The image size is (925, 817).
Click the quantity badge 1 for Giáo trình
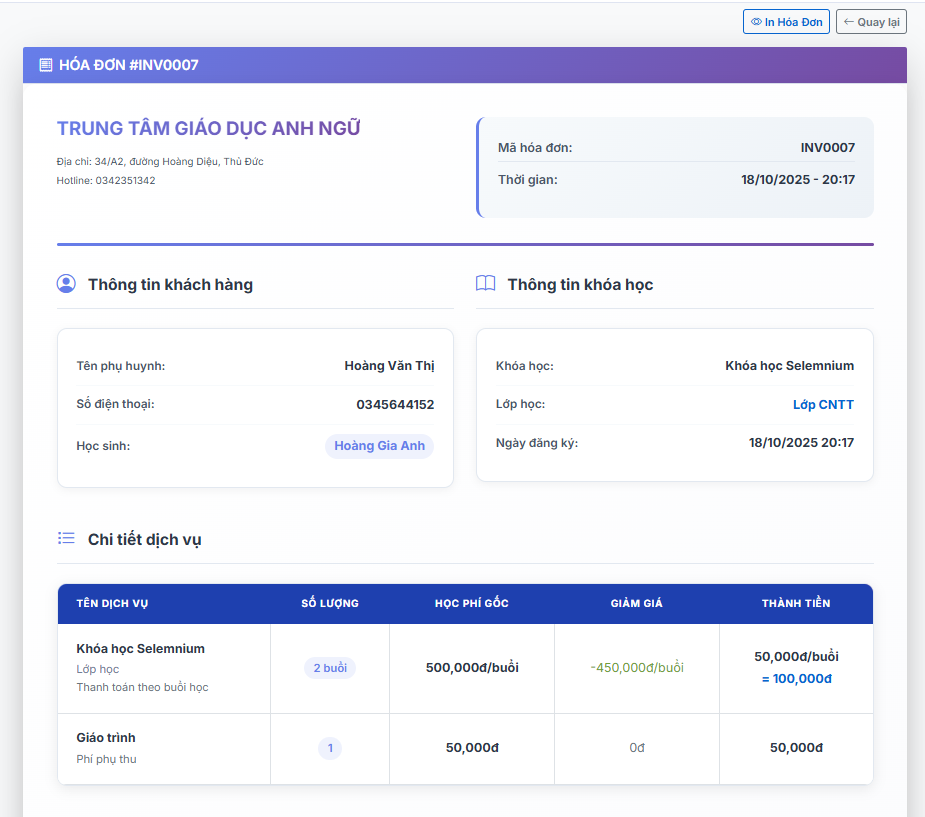pyautogui.click(x=329, y=748)
